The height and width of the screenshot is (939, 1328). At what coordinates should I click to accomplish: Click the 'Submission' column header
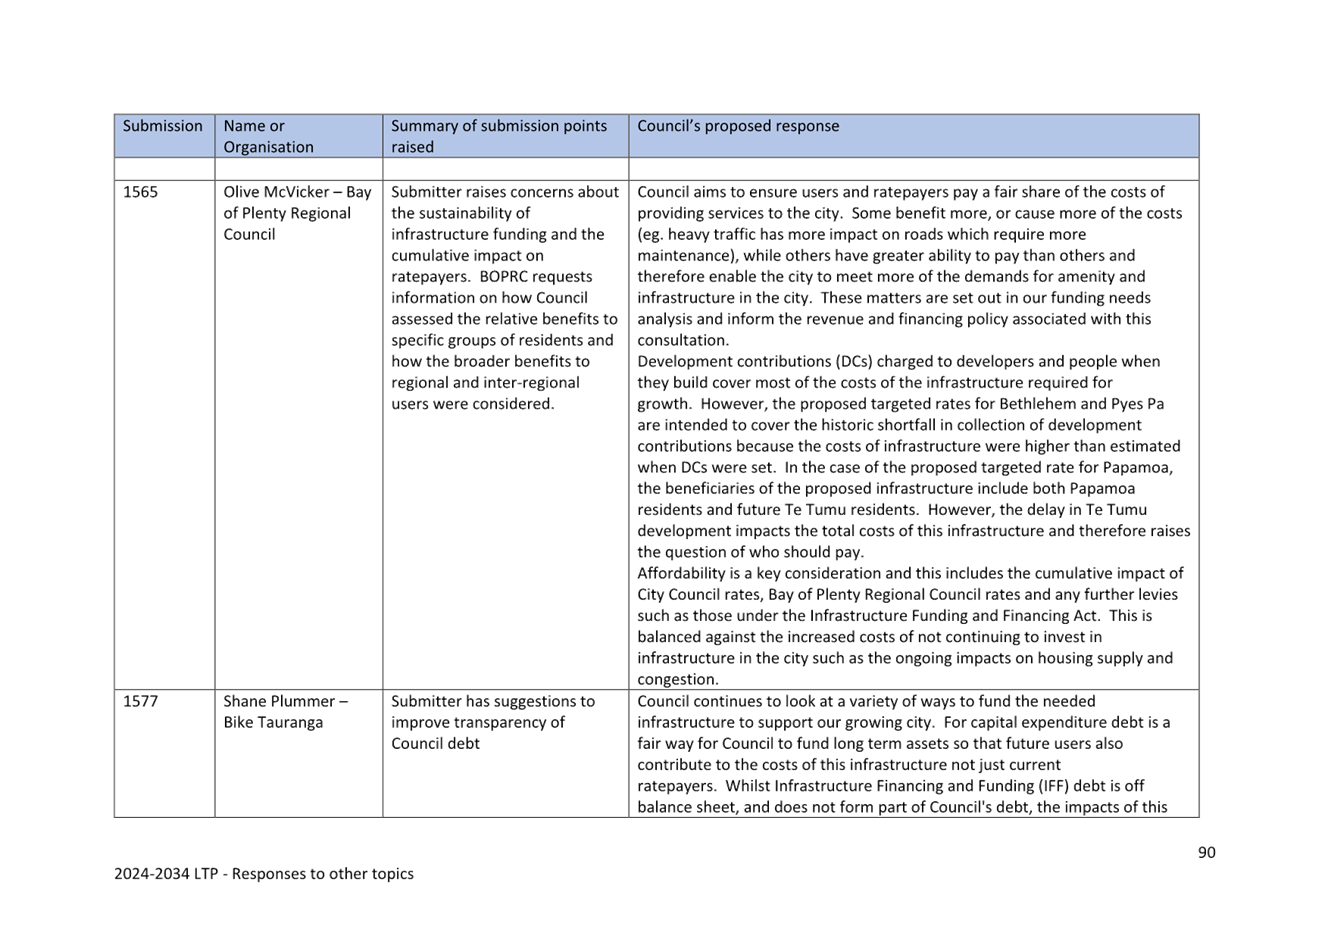163,136
